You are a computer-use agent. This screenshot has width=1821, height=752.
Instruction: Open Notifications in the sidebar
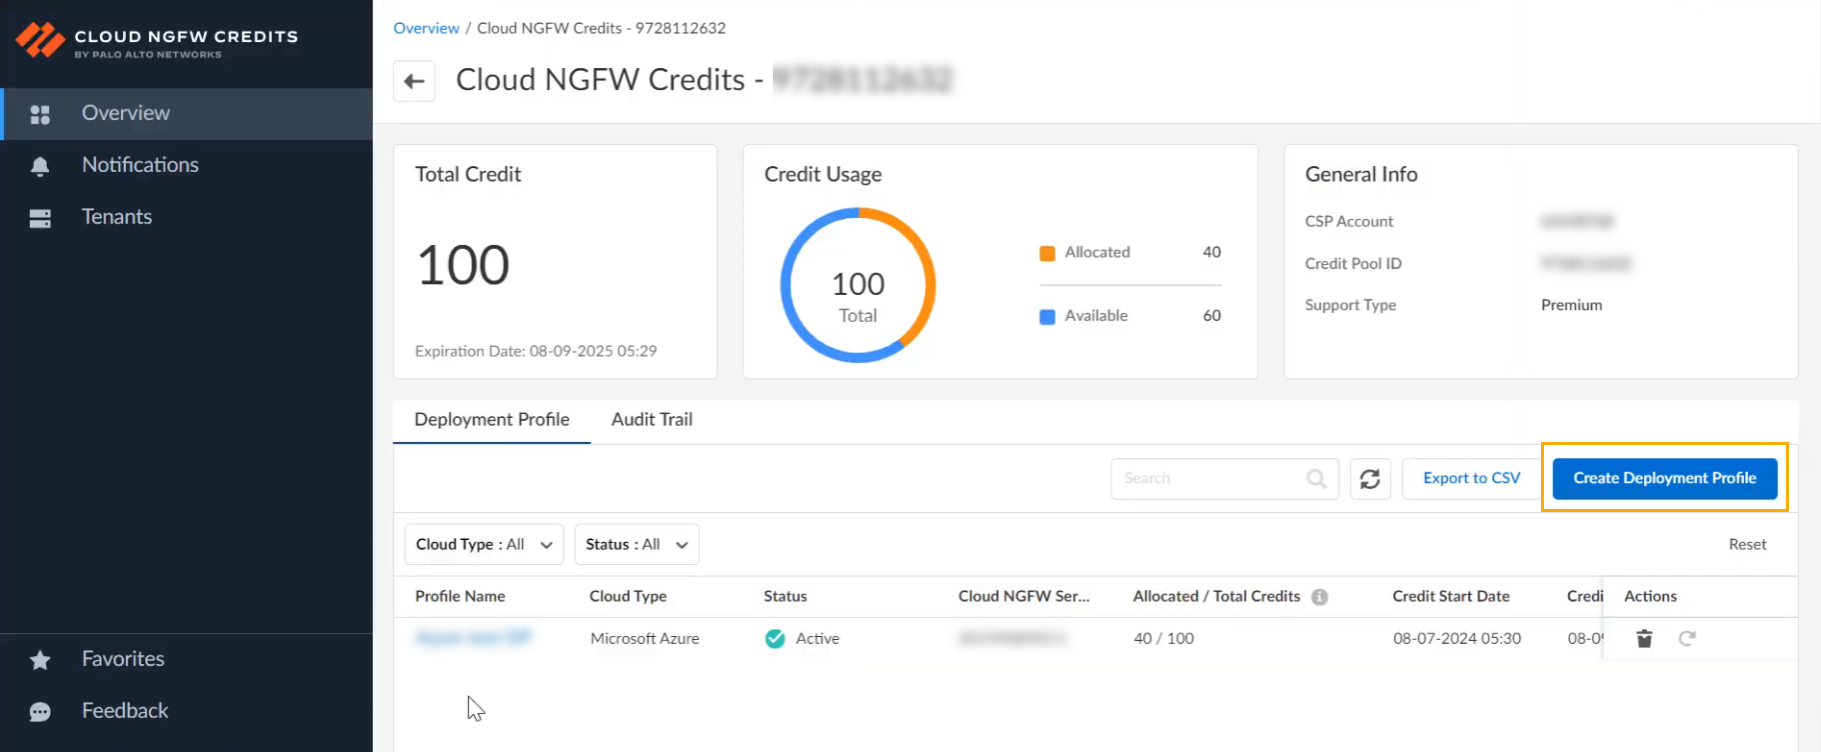187,166
